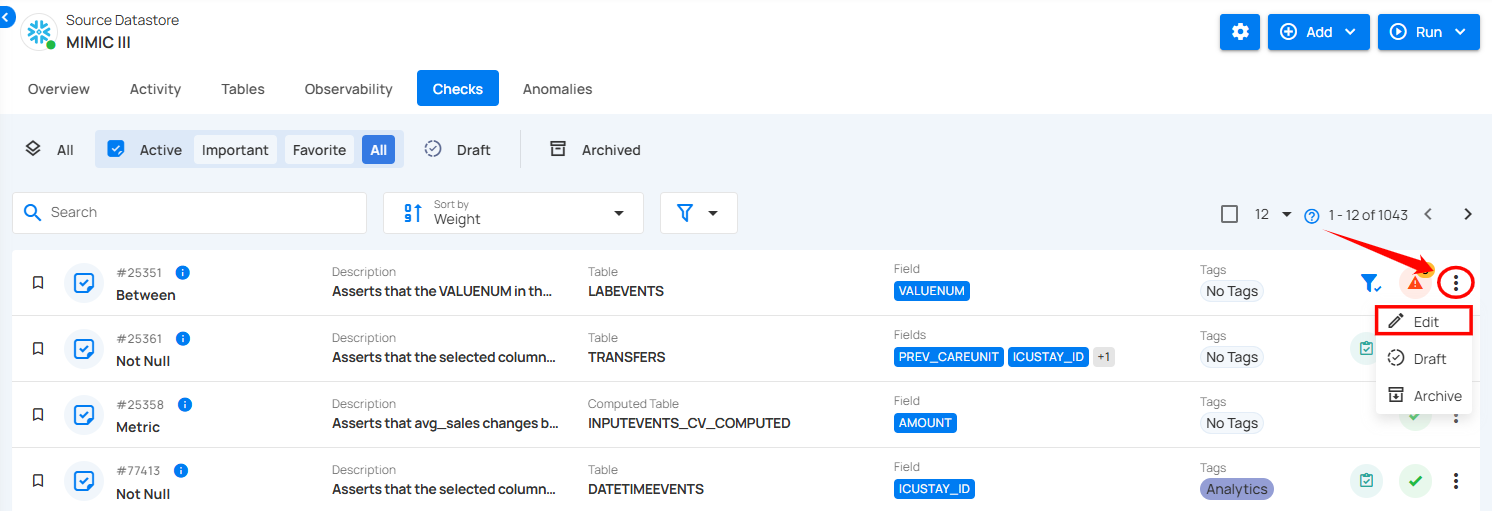Click the check icon for #25361 Not Null

(85, 349)
